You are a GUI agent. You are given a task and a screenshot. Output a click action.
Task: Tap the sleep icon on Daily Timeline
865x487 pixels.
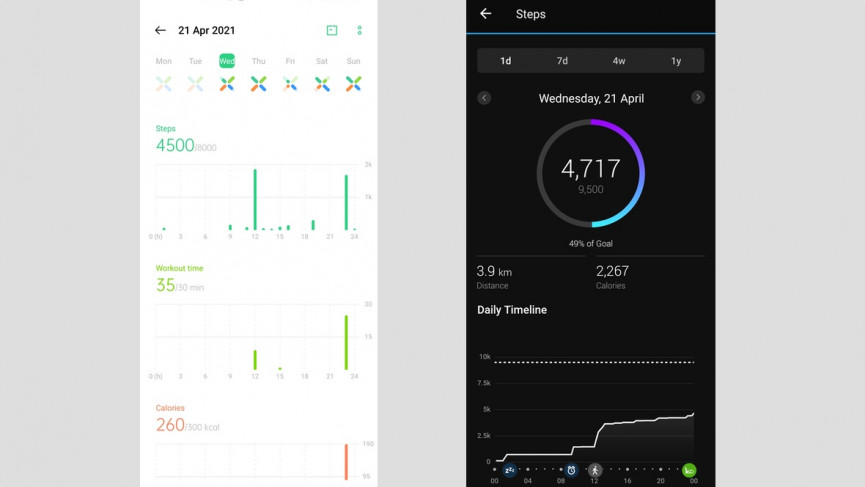(510, 470)
